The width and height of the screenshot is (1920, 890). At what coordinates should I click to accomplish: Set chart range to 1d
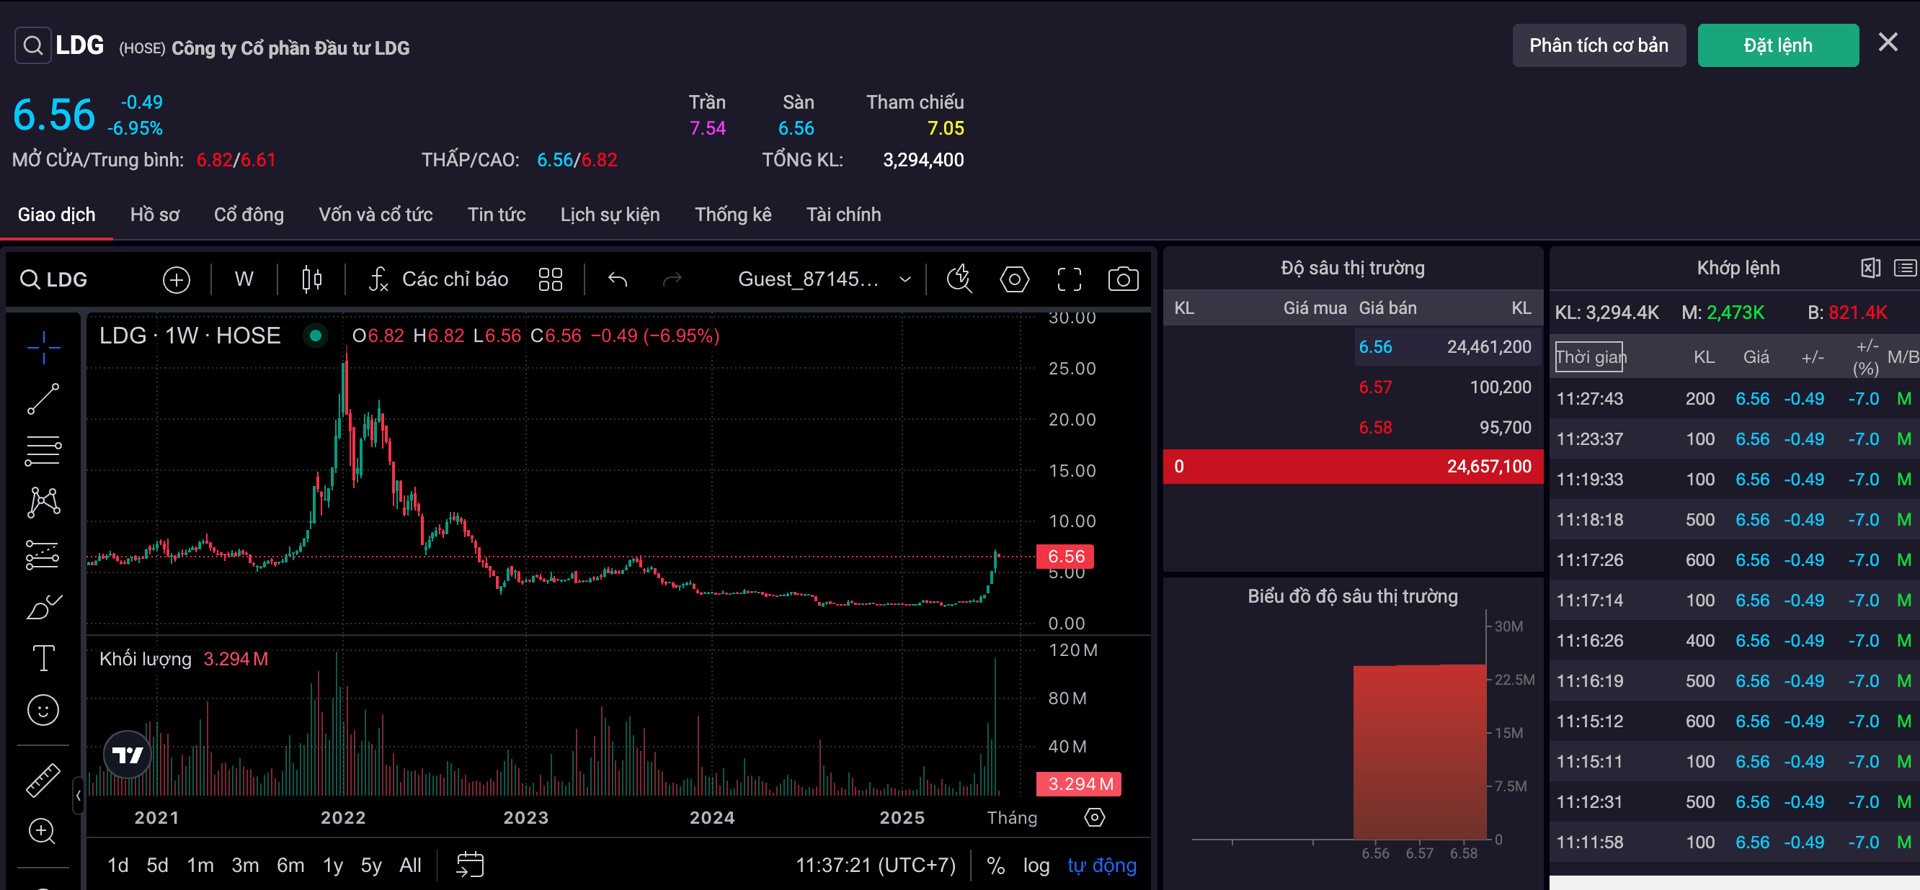118,866
